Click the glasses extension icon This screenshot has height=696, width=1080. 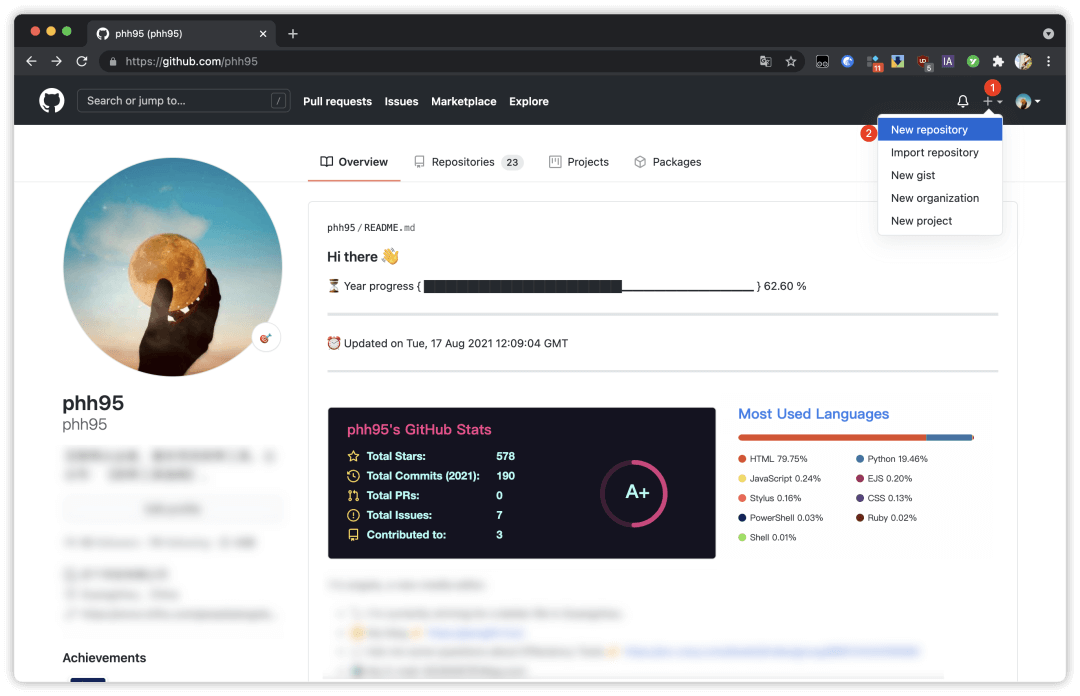coord(822,61)
